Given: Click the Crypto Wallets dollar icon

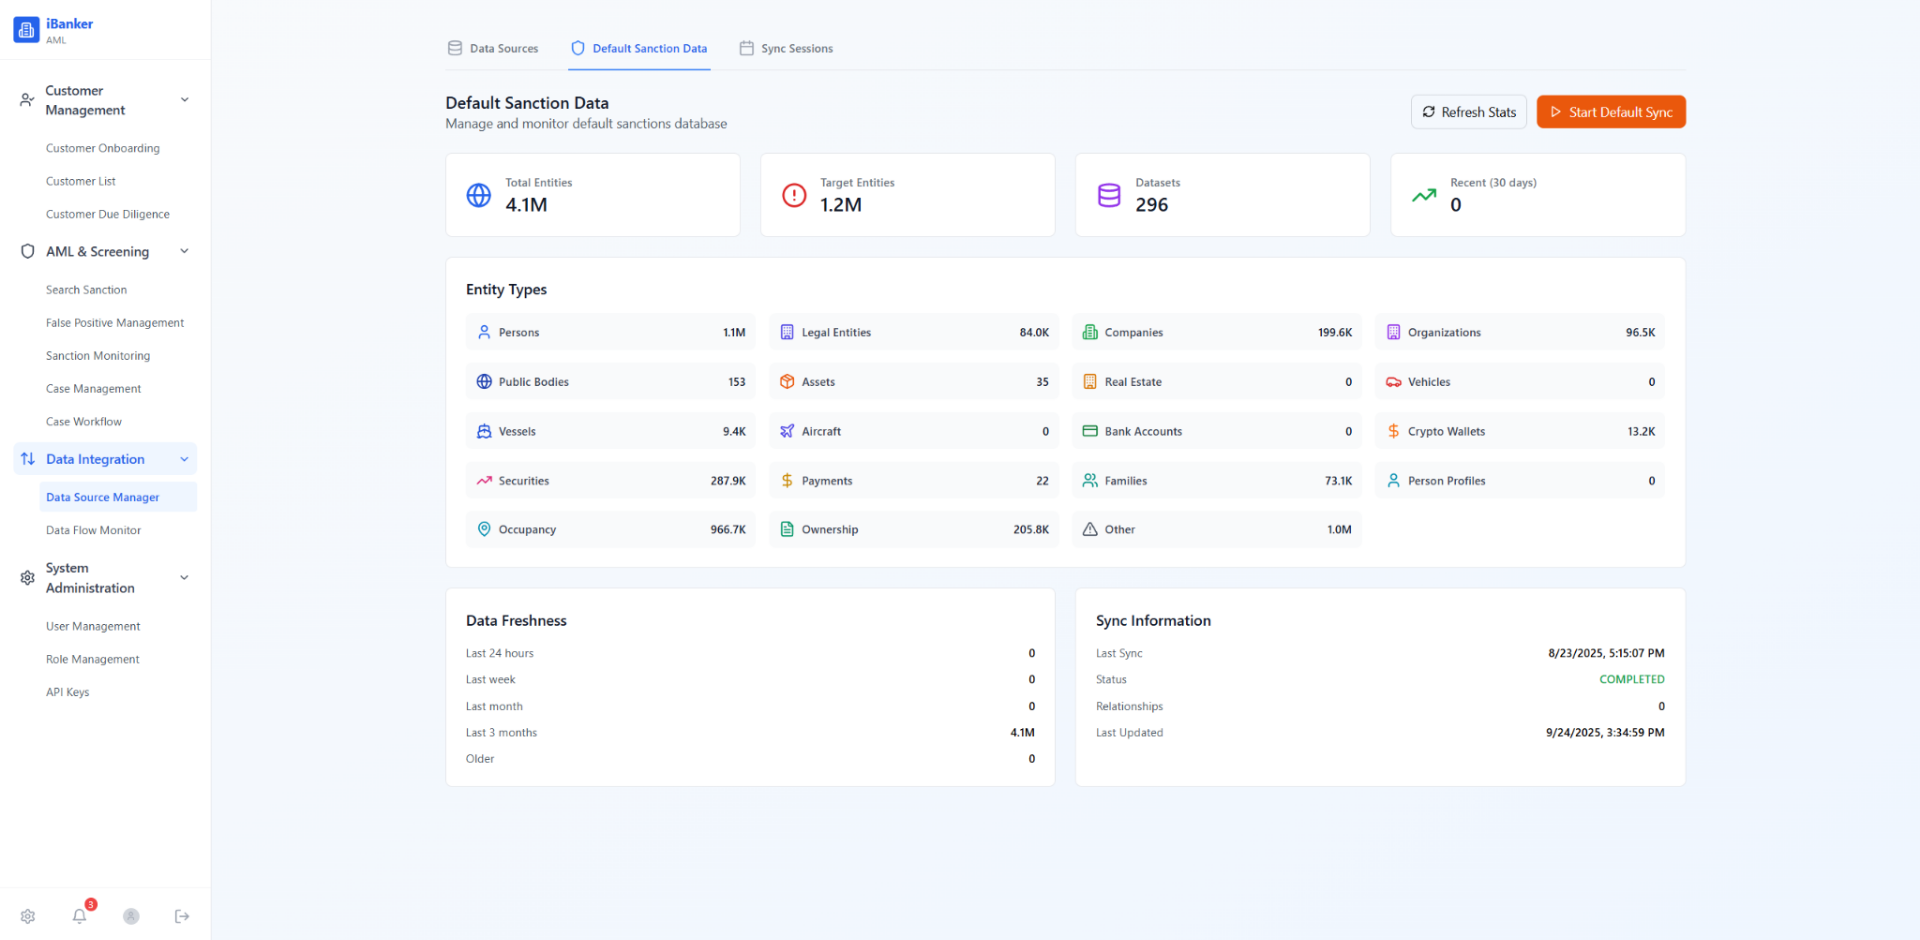Looking at the screenshot, I should [1393, 431].
